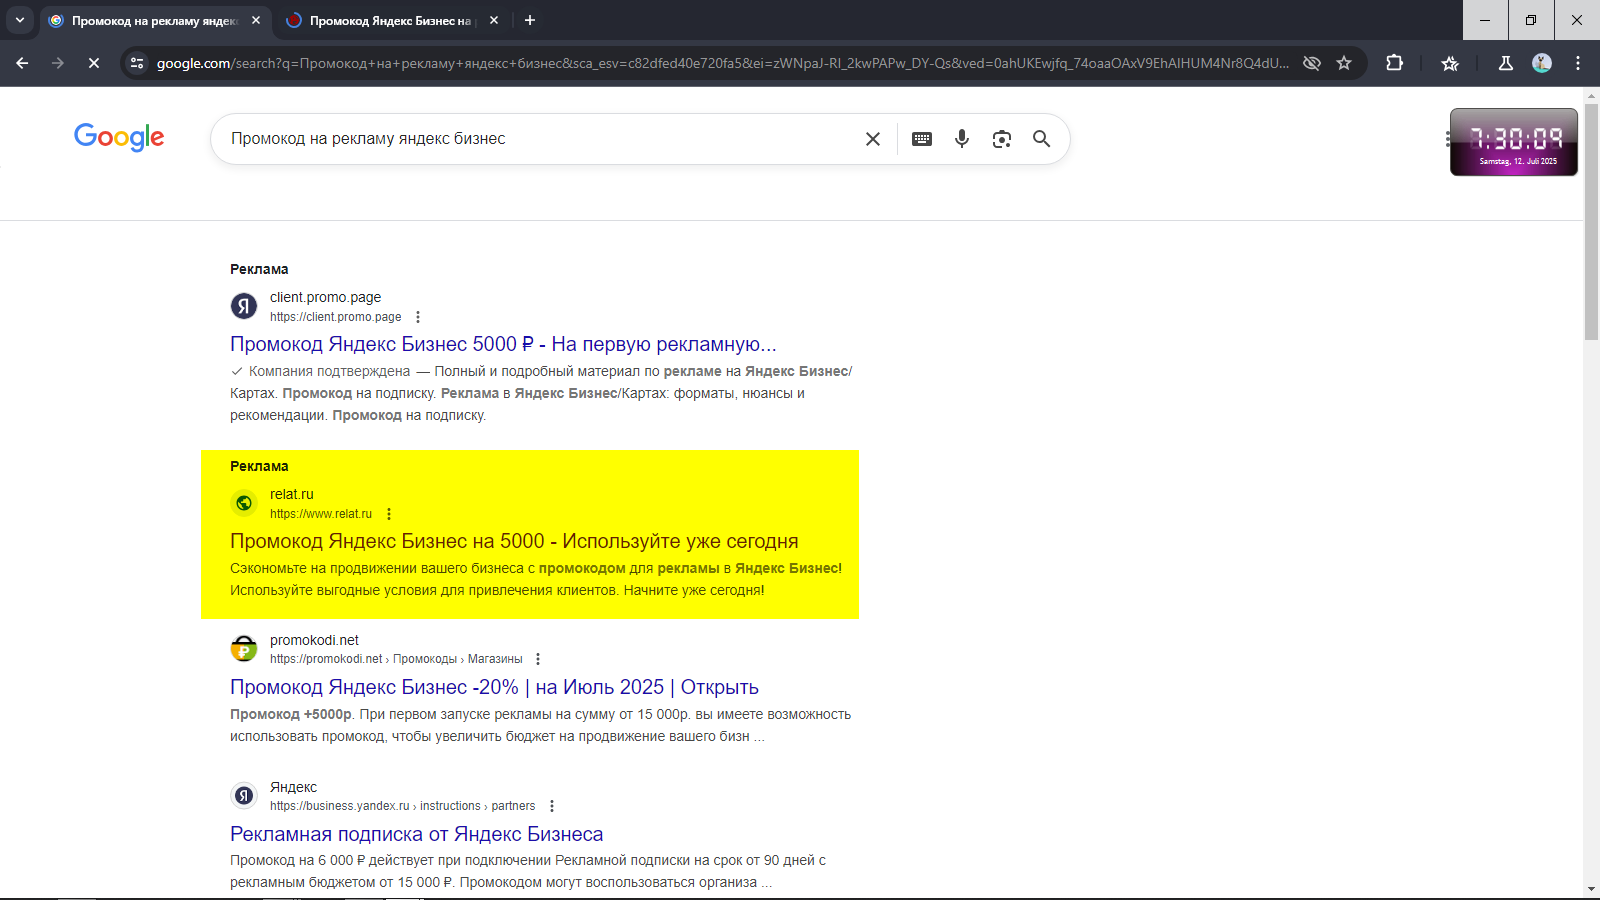Open the tab search dropdown arrow
This screenshot has height=900, width=1600.
[x=20, y=20]
